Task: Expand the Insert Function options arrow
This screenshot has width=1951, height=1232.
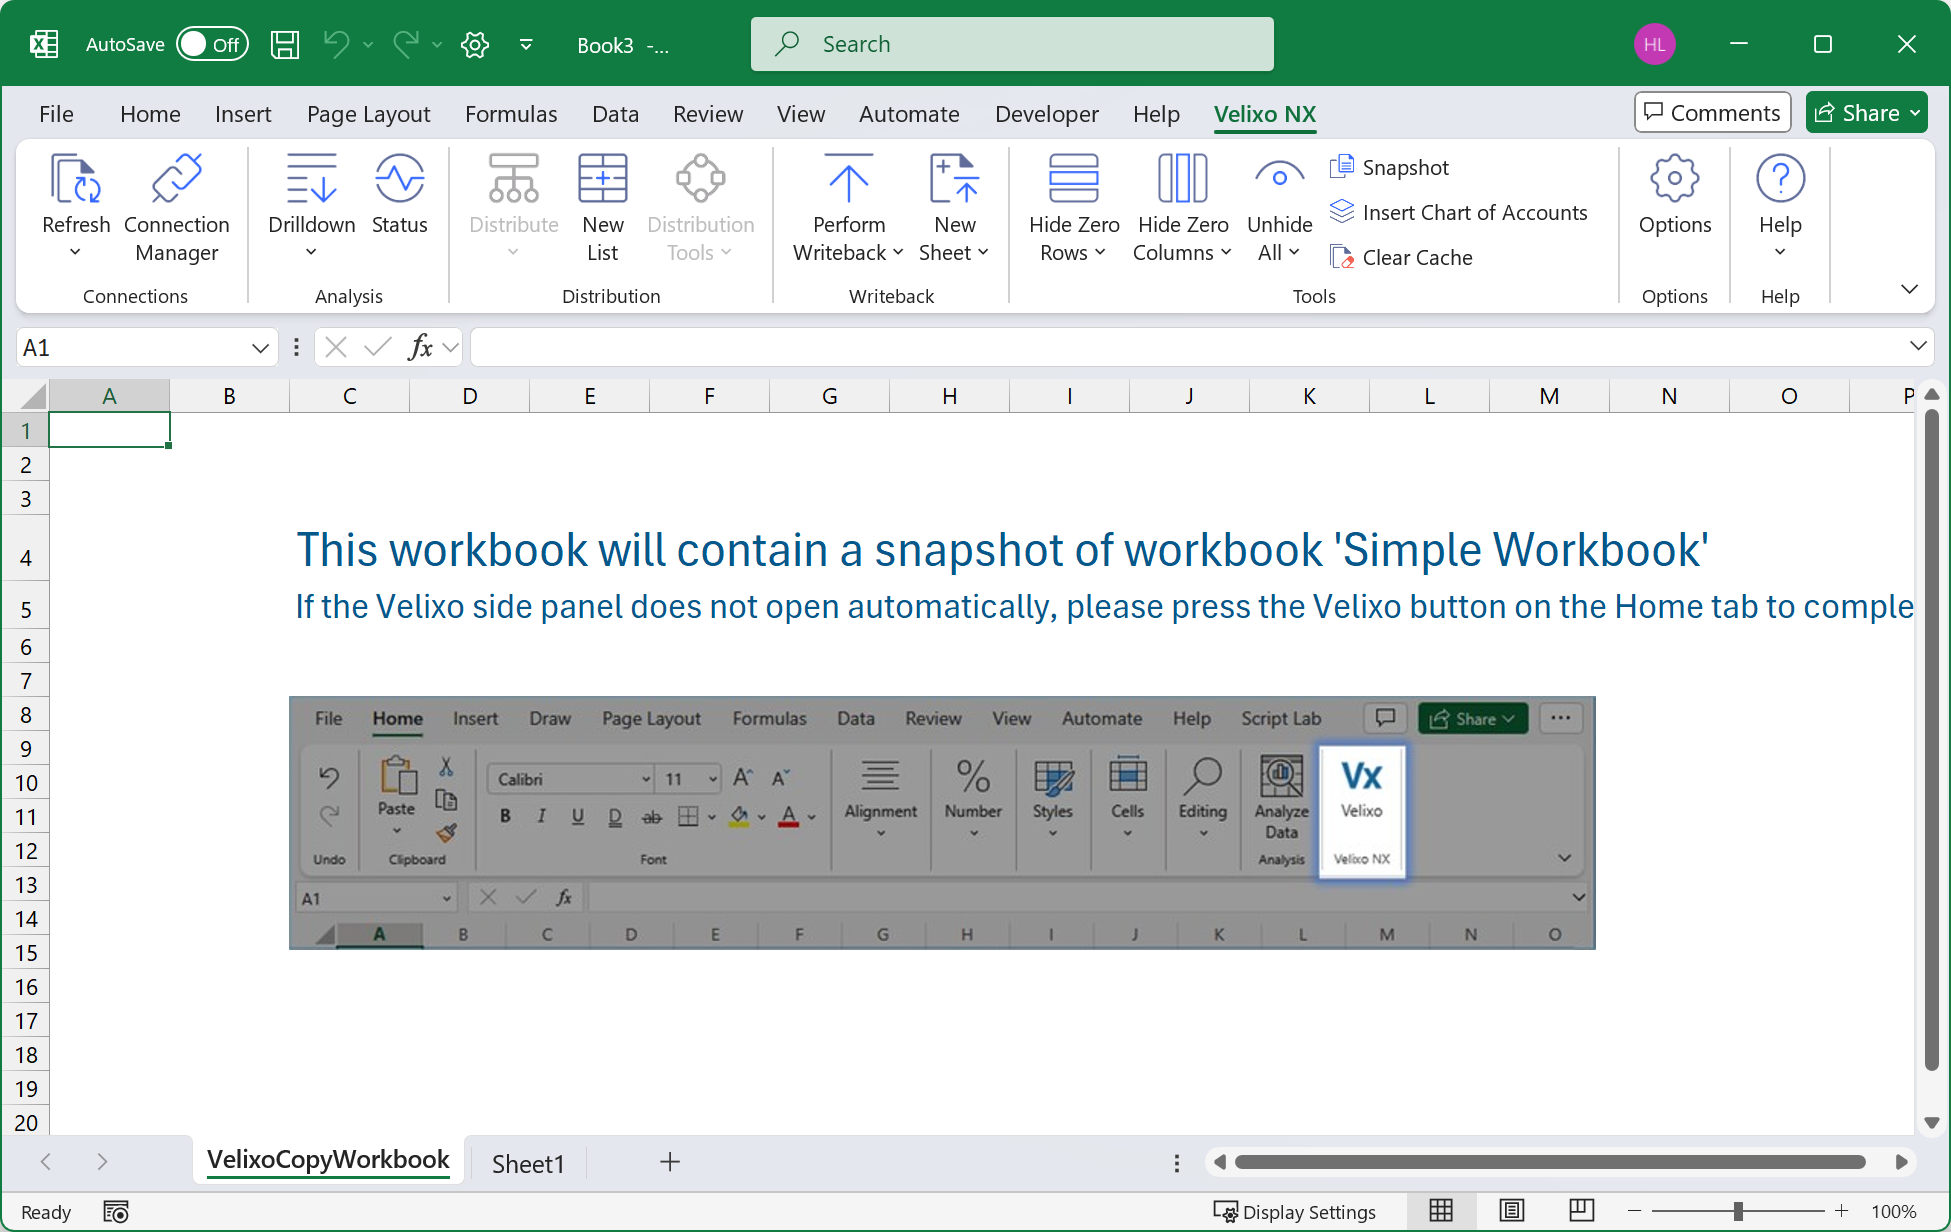Action: [x=450, y=348]
